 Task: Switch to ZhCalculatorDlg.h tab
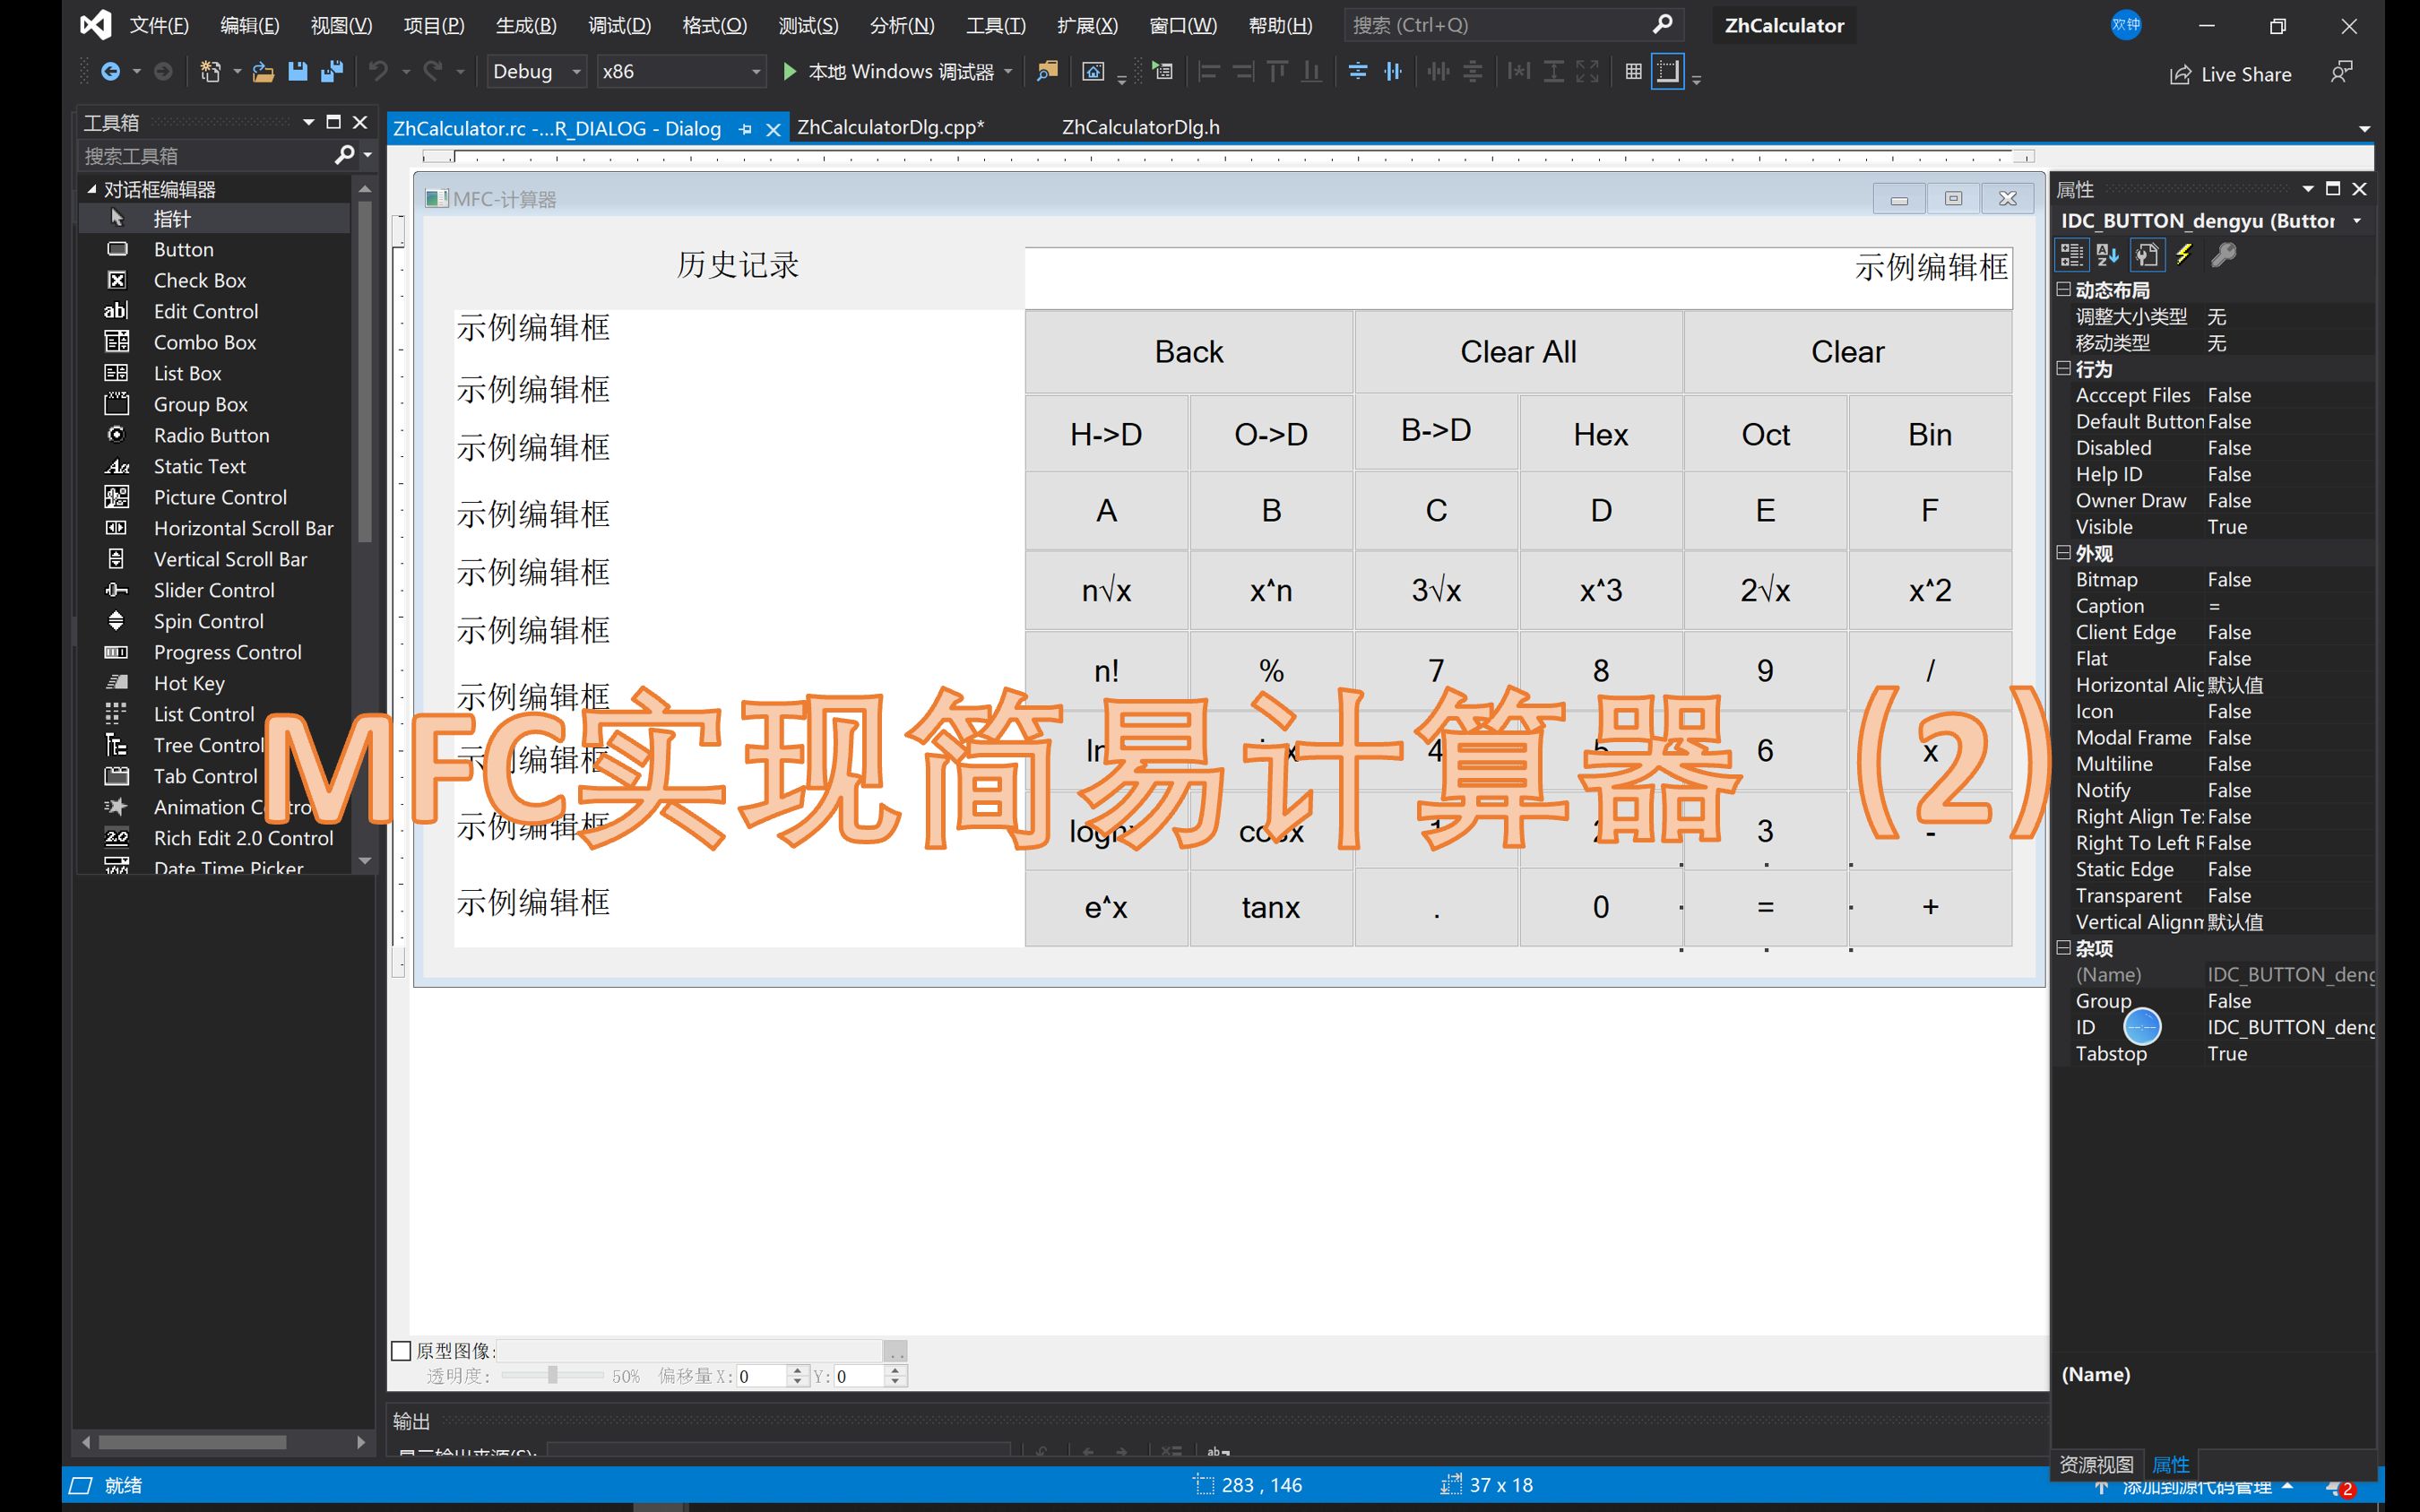pyautogui.click(x=1140, y=127)
